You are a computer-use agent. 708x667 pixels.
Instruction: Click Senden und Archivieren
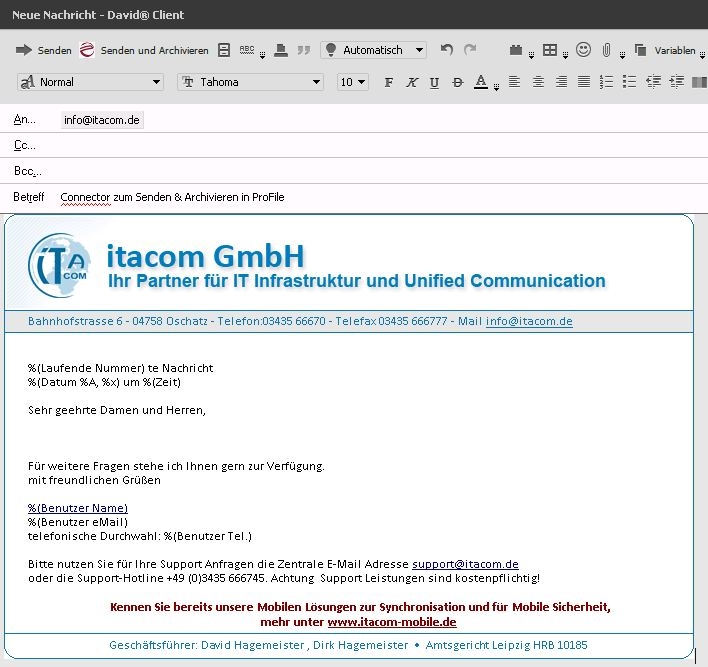(x=144, y=50)
